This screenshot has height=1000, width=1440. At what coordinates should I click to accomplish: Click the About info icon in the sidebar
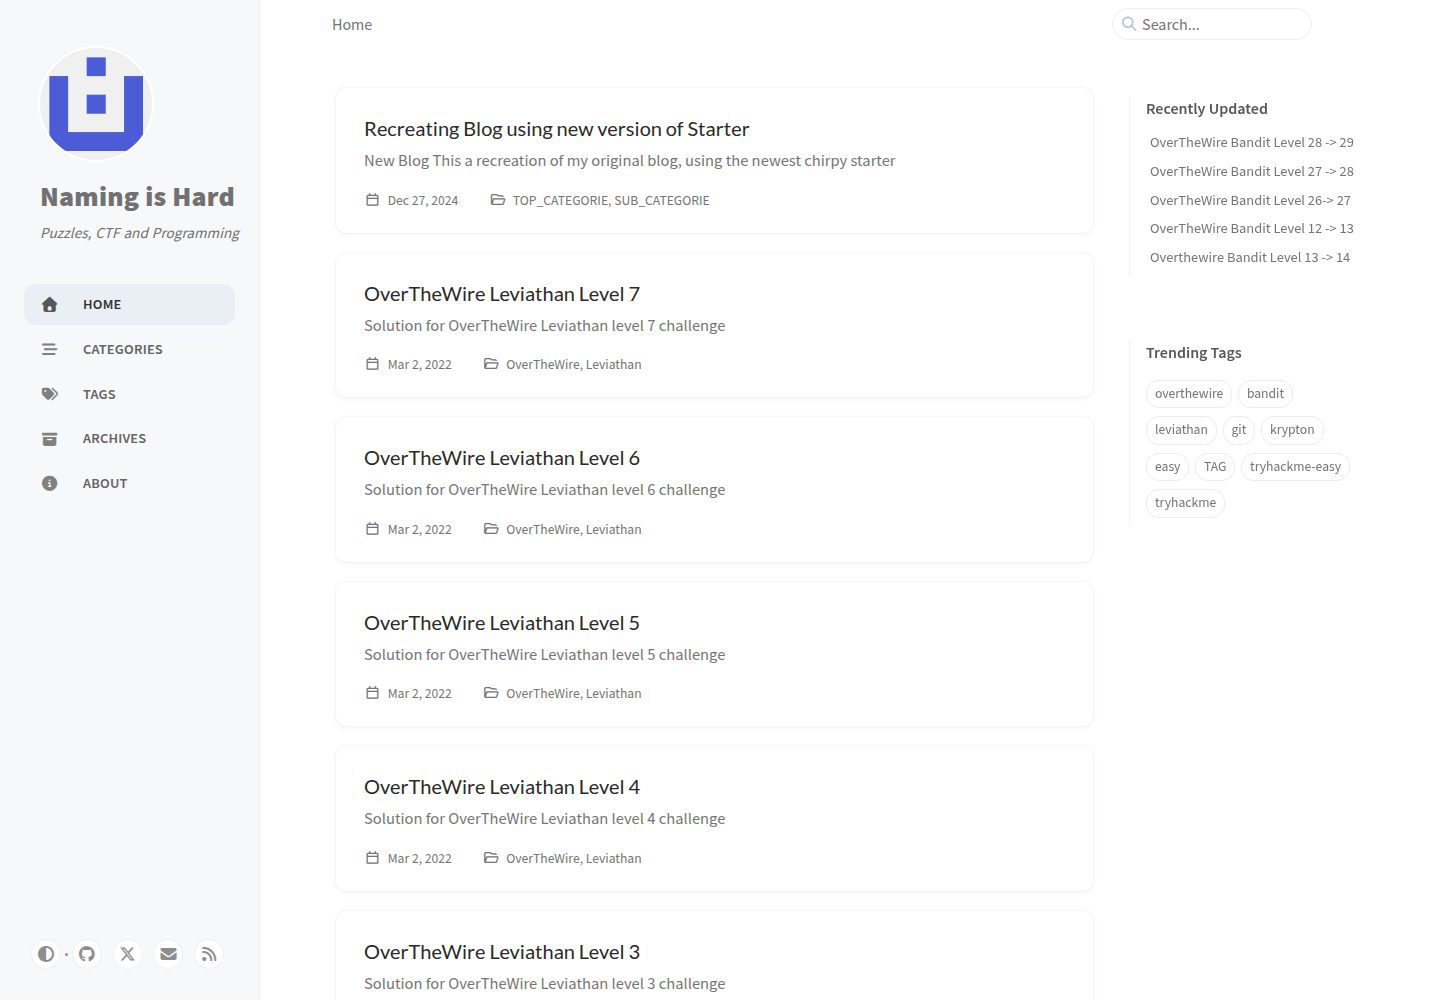click(x=49, y=483)
